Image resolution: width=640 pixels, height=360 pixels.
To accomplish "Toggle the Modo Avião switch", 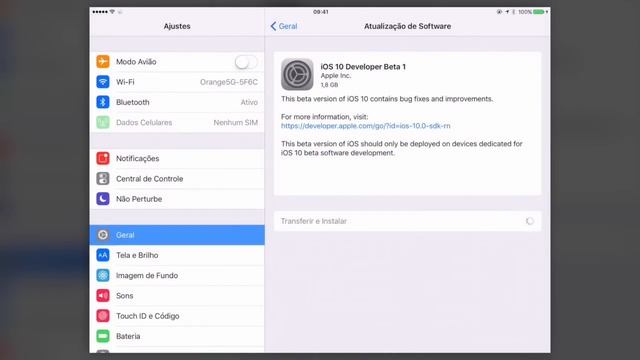I will (246, 62).
